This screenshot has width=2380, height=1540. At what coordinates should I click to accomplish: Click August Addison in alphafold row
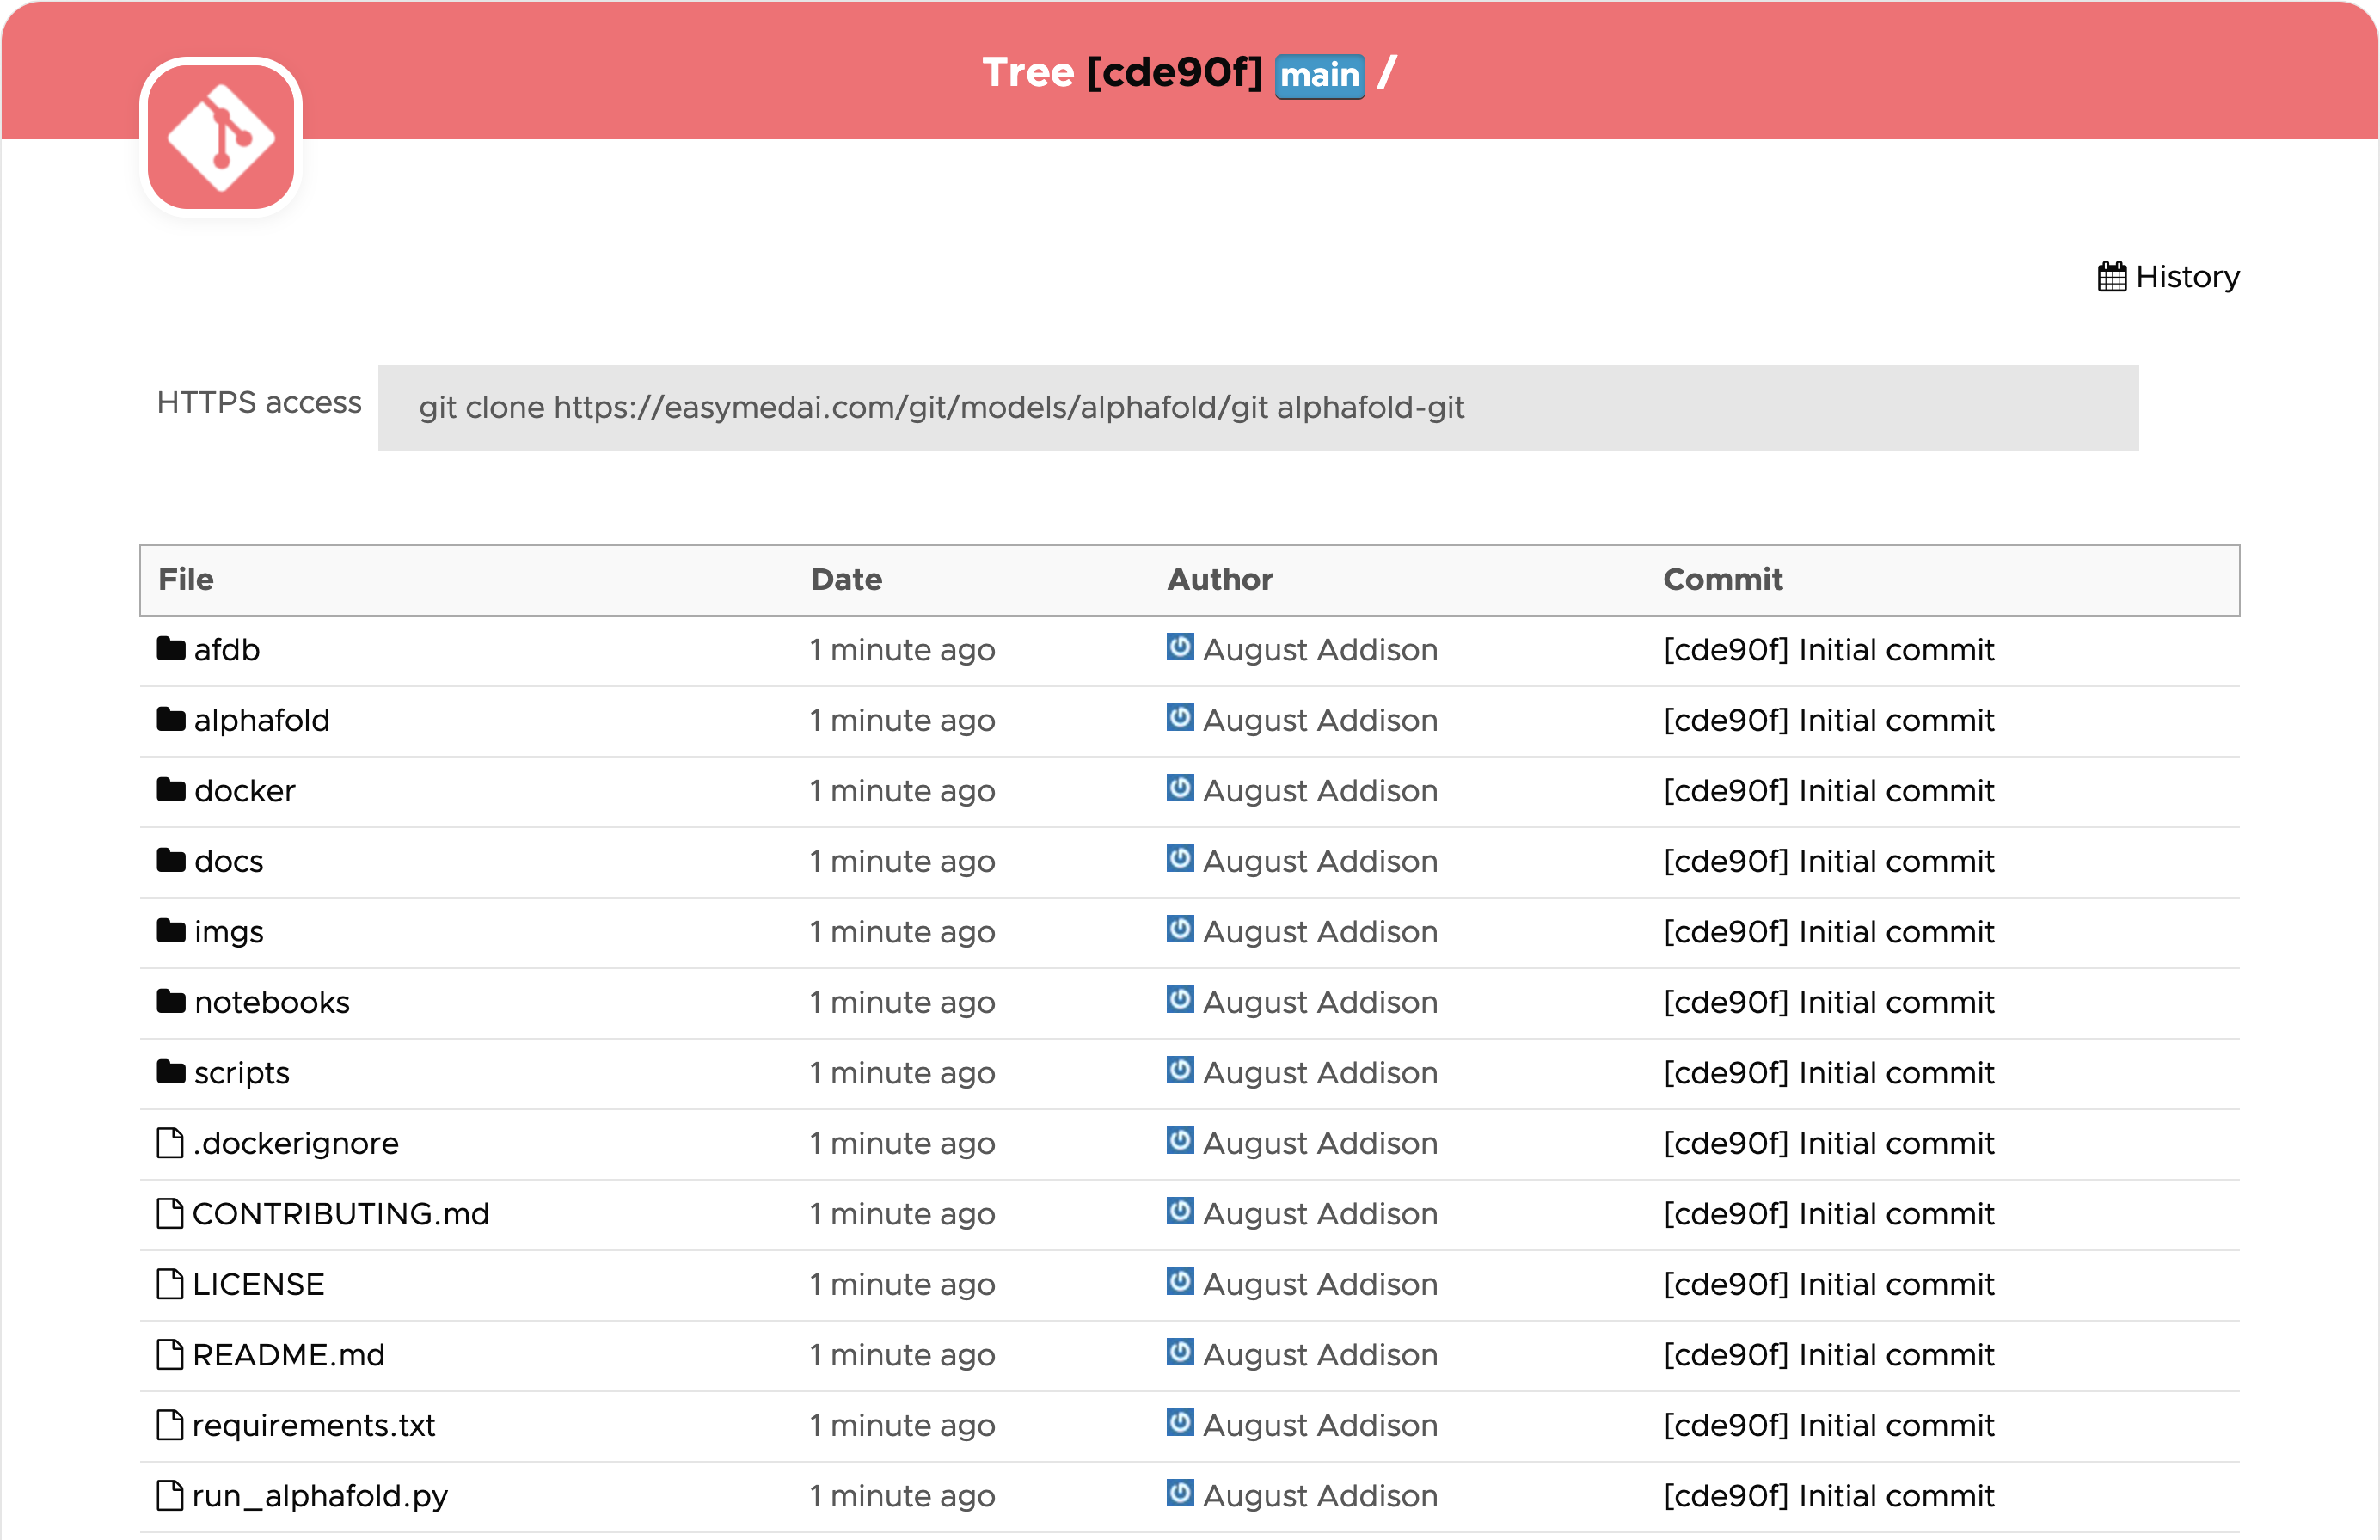1320,720
